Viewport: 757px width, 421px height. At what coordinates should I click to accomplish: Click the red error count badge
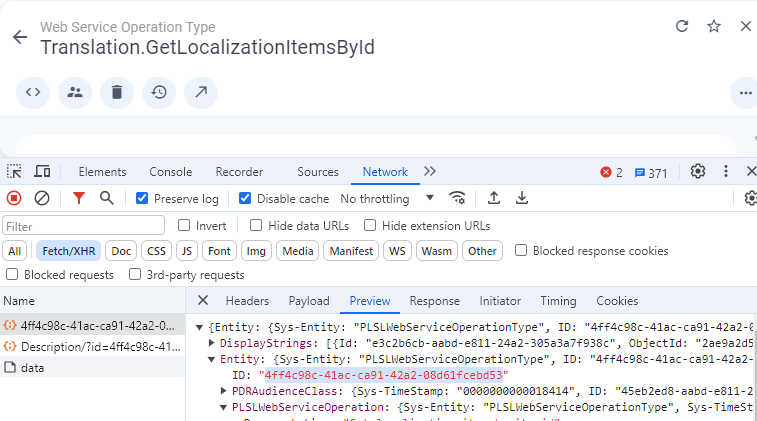click(611, 172)
